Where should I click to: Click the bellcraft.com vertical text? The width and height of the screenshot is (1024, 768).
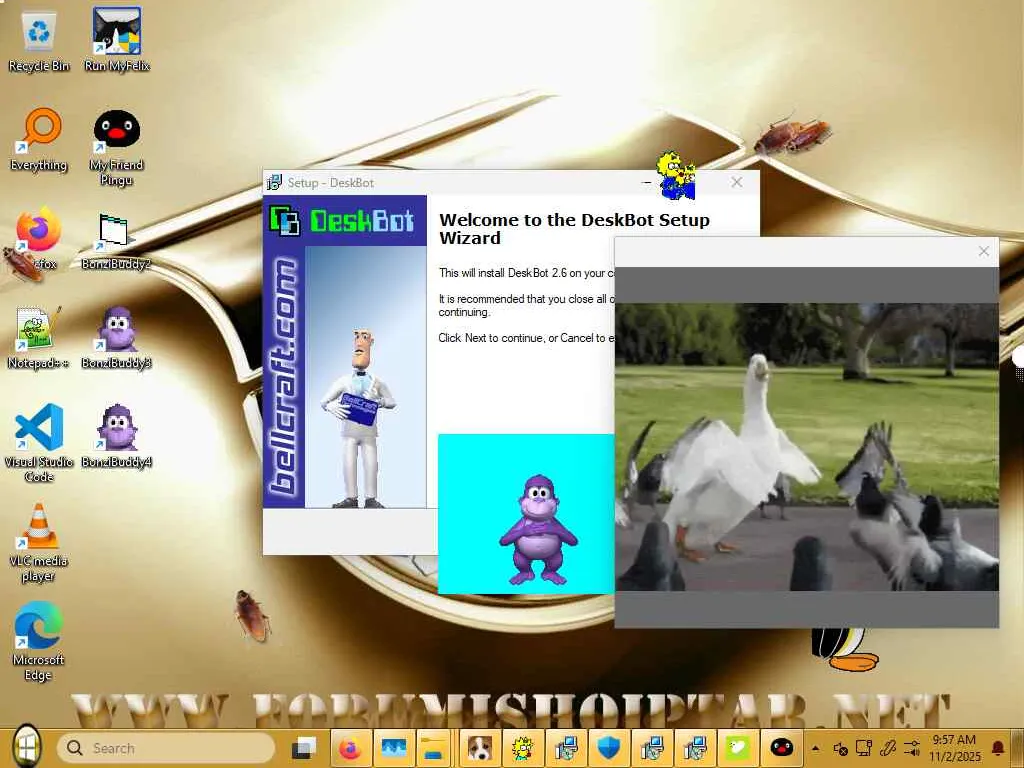[284, 377]
